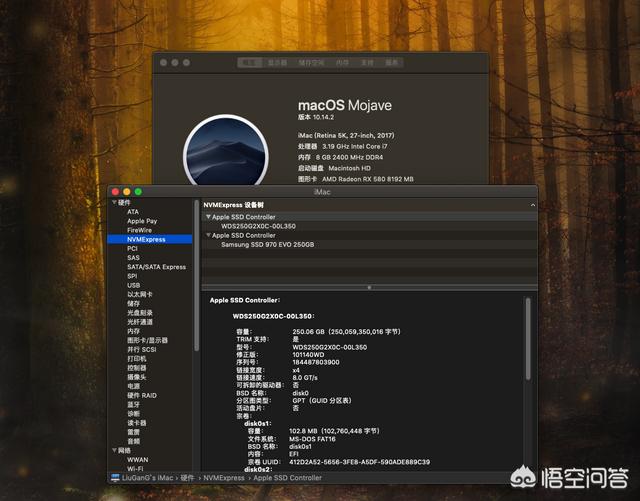Click the iMac computer icon in path bar
The width and height of the screenshot is (640, 501).
pyautogui.click(x=114, y=478)
